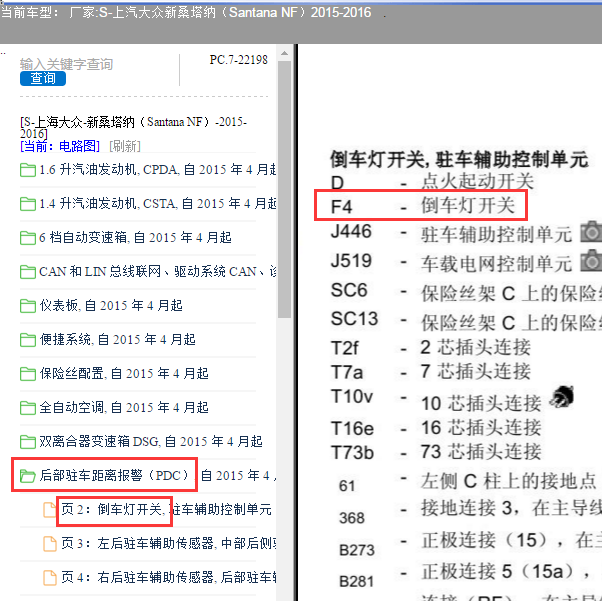Click camera icon beside J446 驻车辅助控制单元
The image size is (602, 601).
click(591, 231)
